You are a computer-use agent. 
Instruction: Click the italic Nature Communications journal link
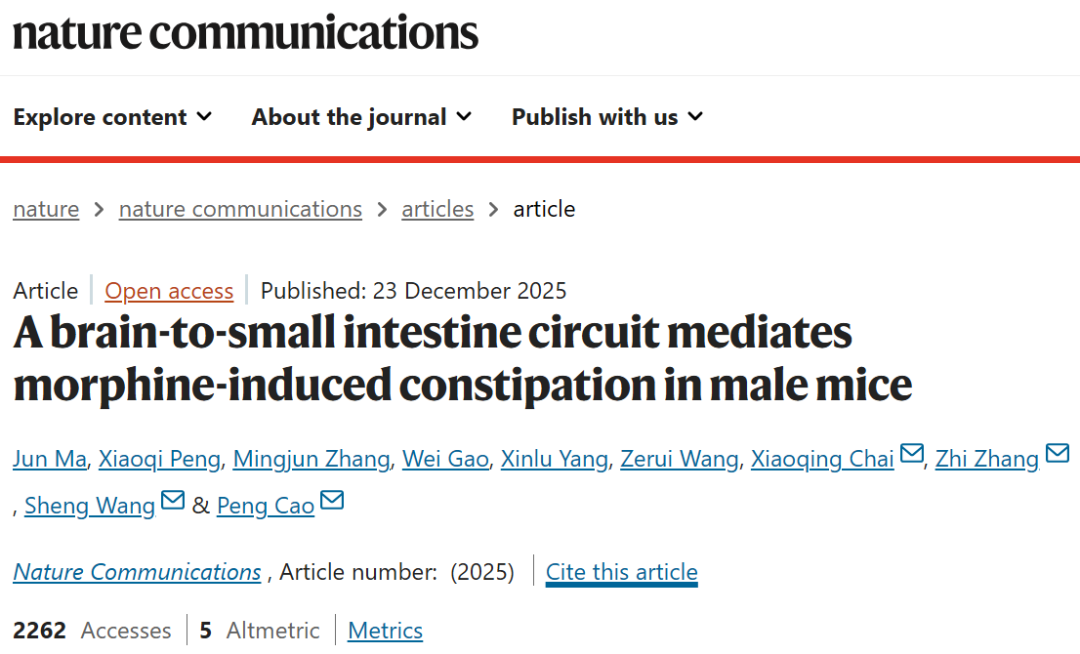(137, 572)
